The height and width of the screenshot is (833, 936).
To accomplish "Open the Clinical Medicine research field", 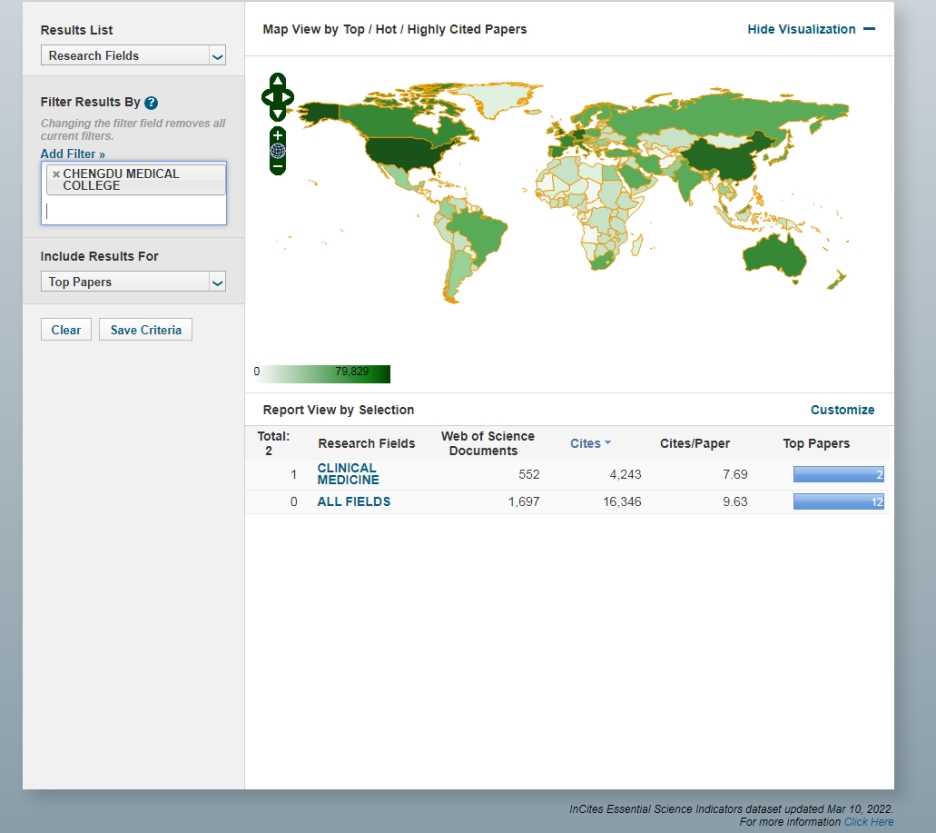I will point(348,474).
